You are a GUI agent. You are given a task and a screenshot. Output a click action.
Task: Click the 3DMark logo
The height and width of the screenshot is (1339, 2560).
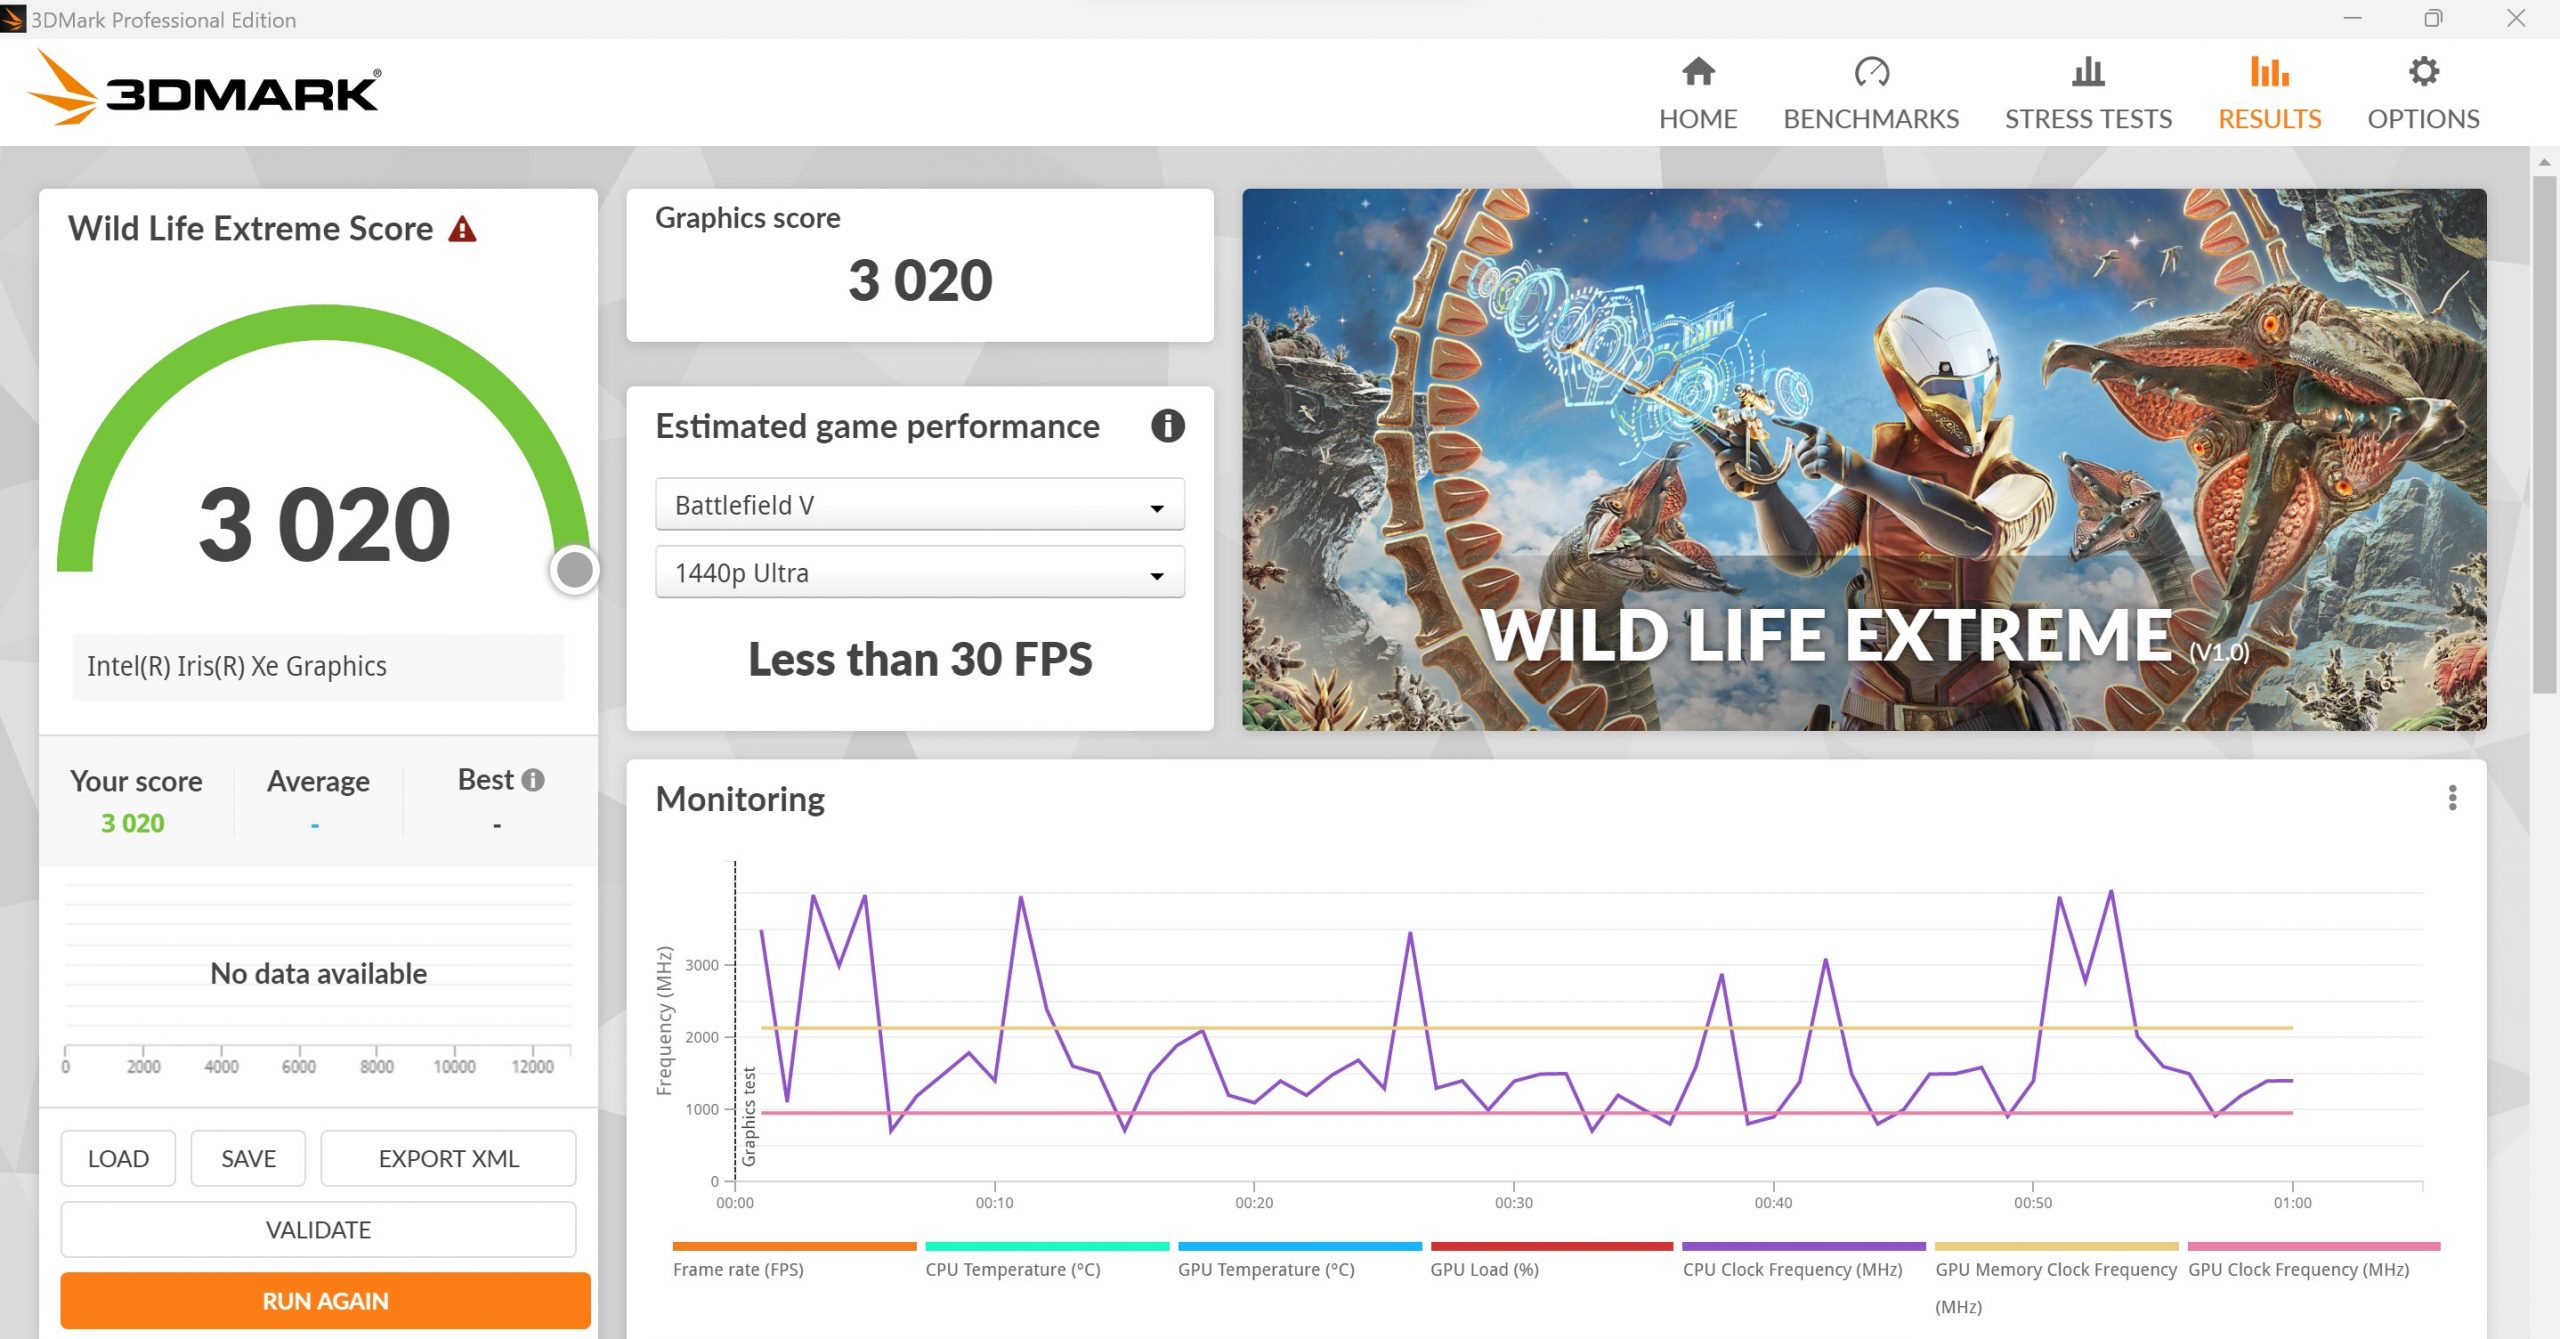(204, 90)
